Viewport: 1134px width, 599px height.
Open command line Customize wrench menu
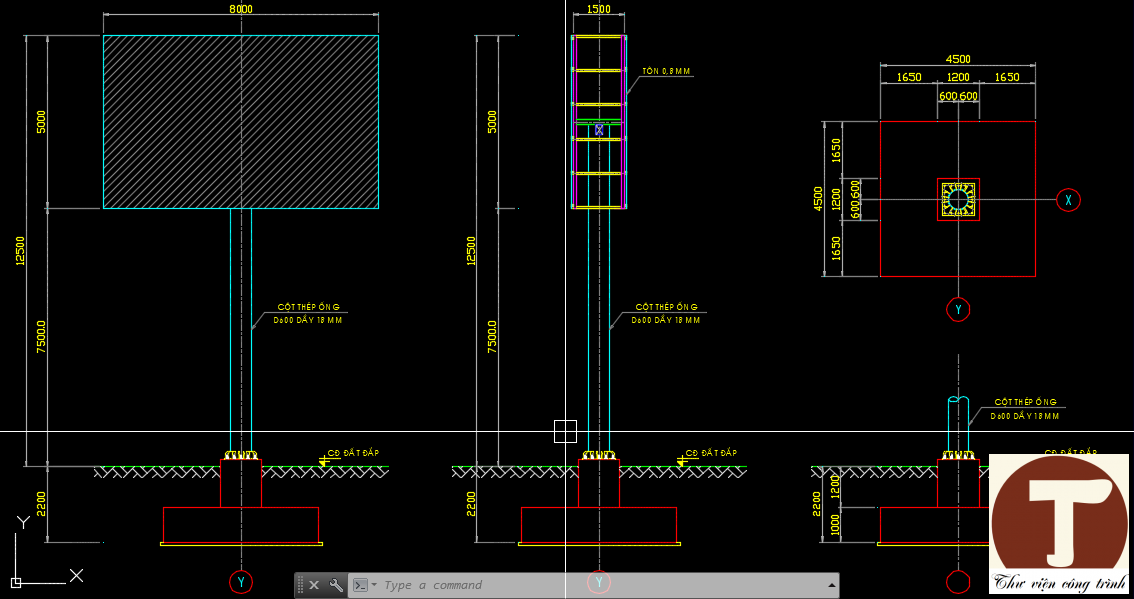336,585
